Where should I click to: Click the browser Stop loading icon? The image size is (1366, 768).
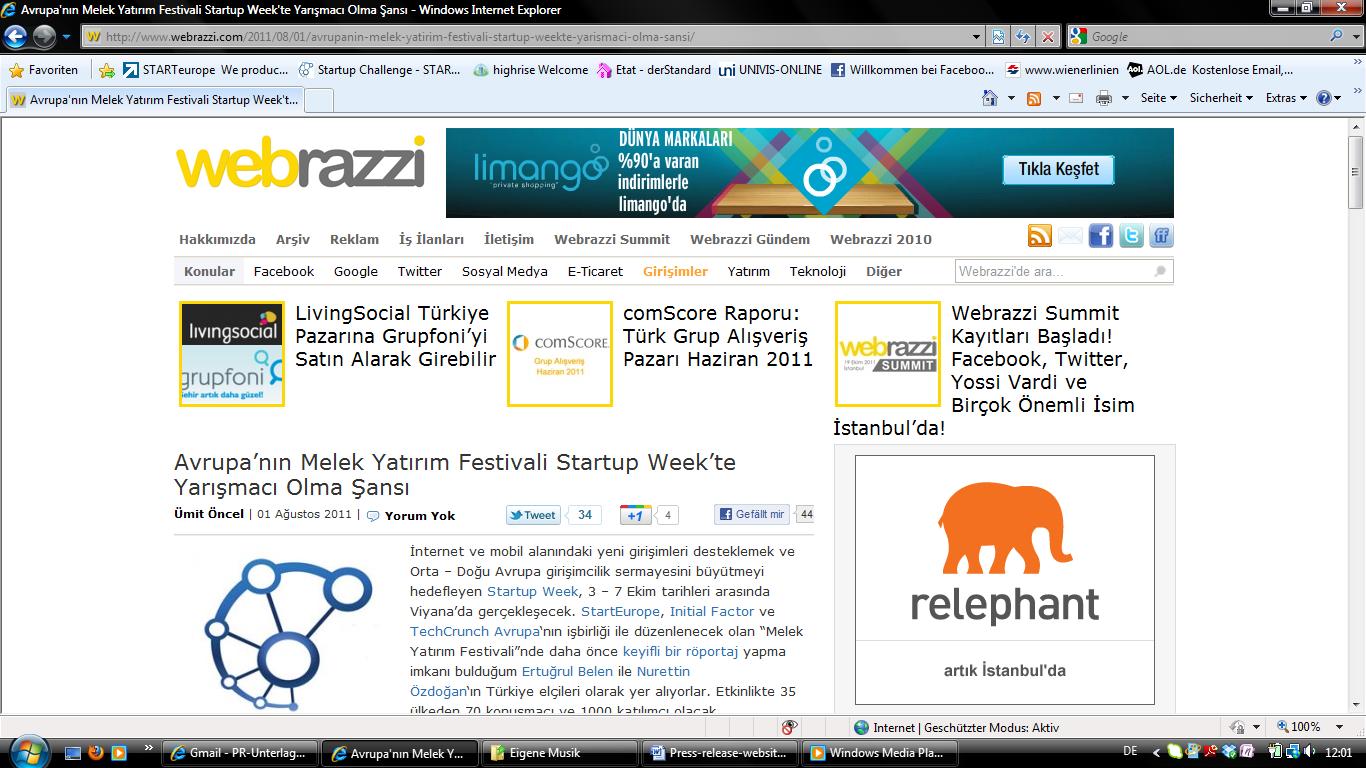coord(1047,37)
